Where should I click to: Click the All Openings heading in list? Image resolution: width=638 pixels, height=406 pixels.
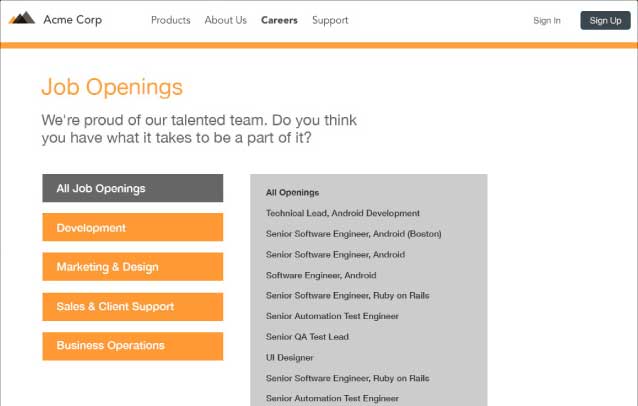pos(292,192)
